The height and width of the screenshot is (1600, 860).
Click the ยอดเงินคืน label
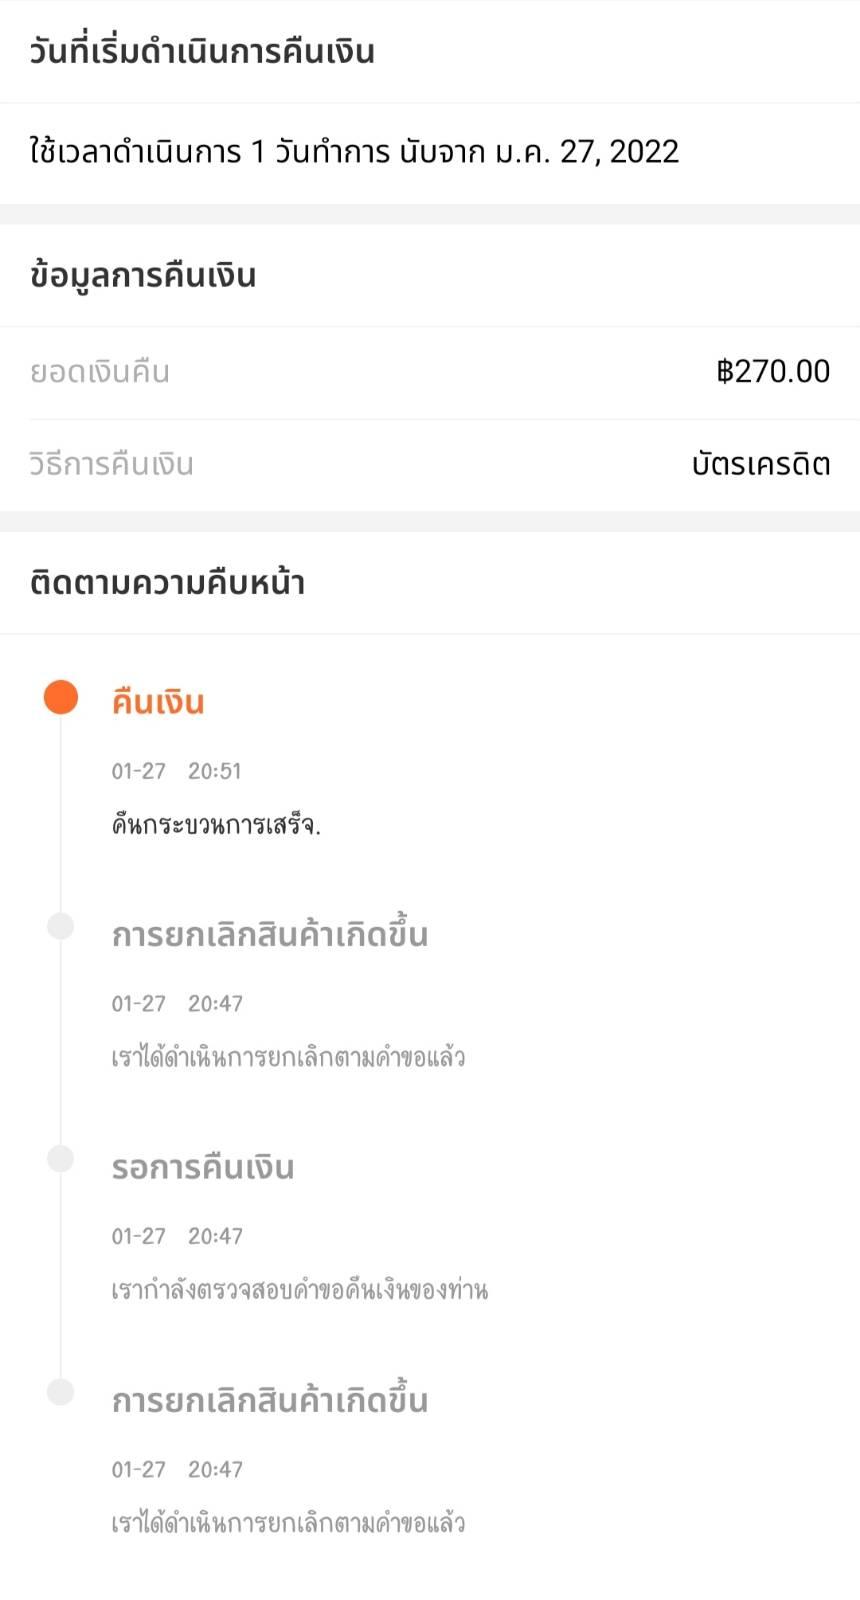pos(100,372)
